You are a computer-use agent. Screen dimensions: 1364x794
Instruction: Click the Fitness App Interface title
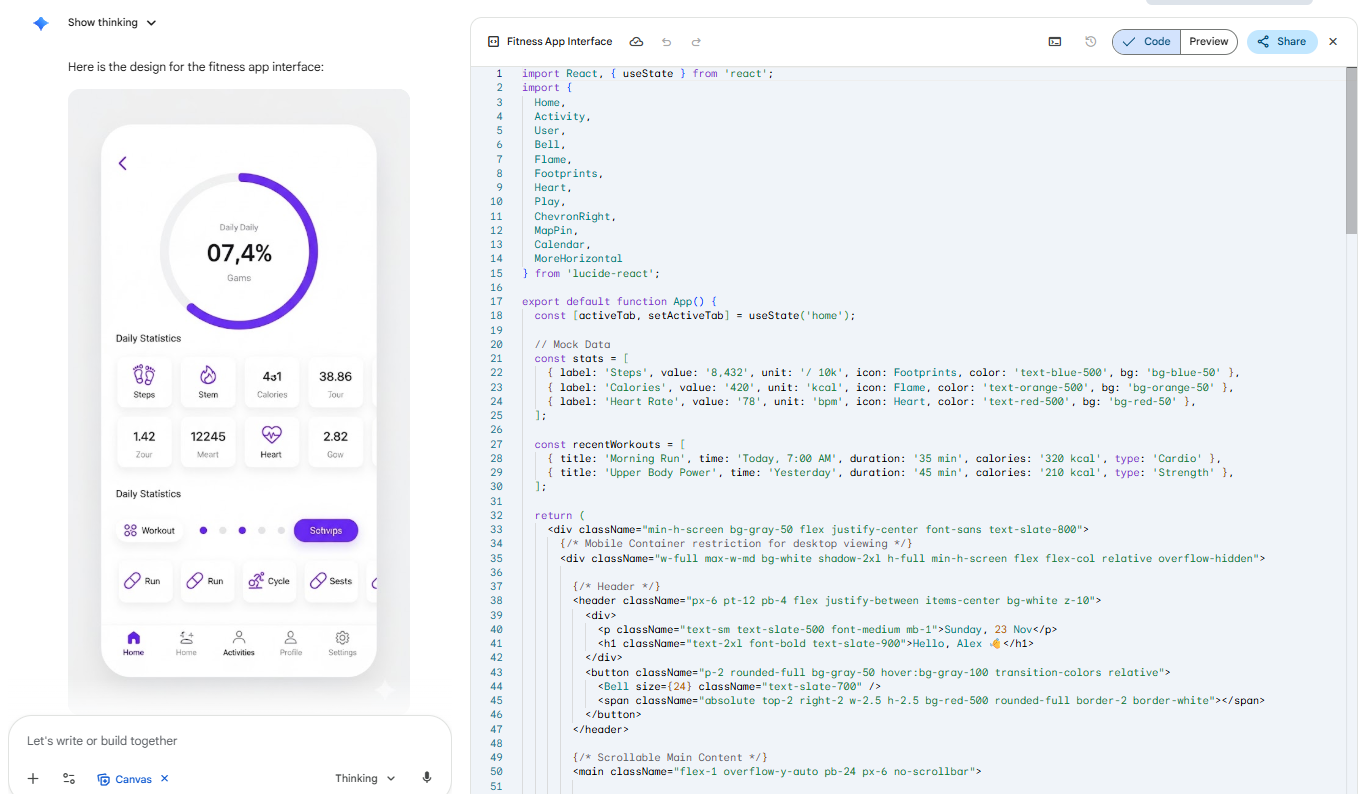[559, 42]
